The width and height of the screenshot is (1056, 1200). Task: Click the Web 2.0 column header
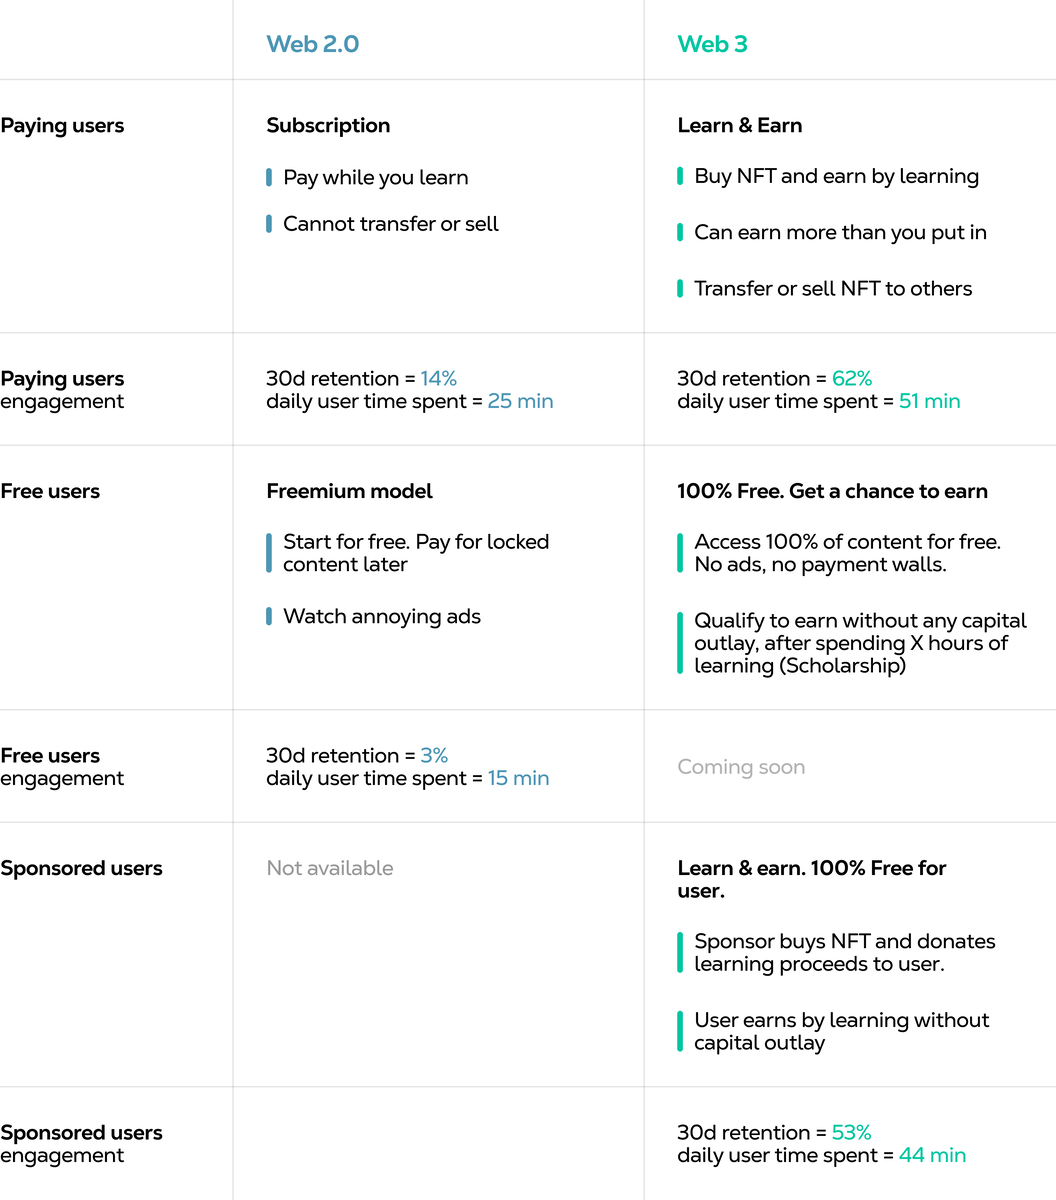312,44
